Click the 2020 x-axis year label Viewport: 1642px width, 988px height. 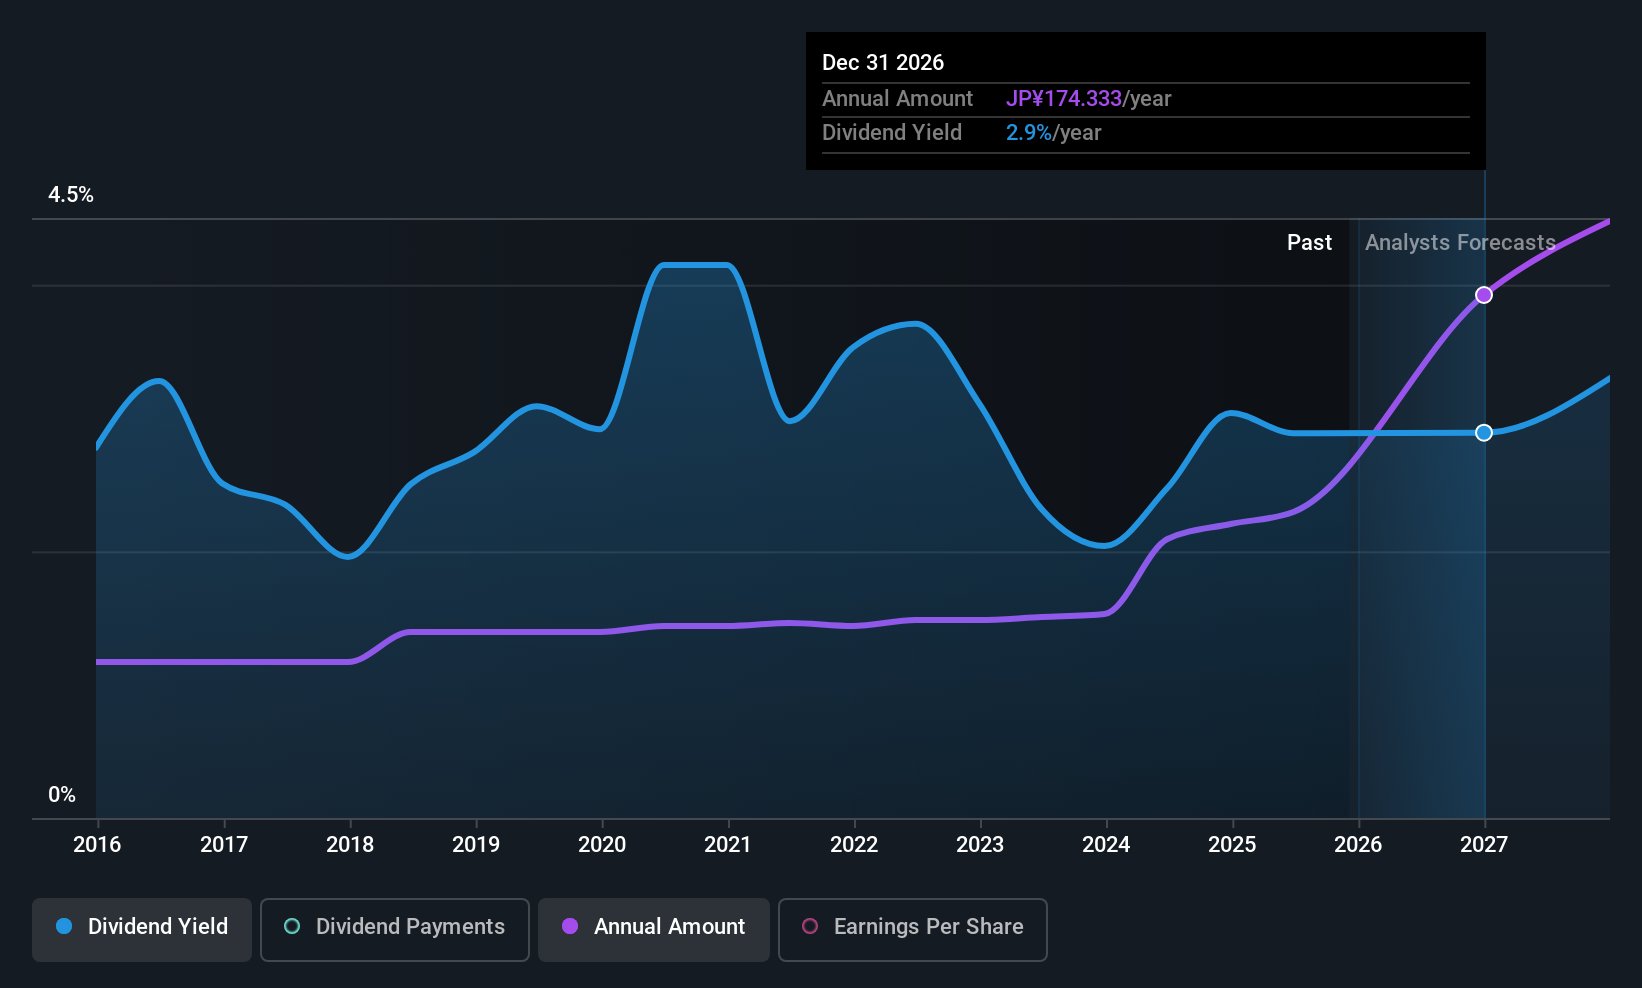(602, 845)
